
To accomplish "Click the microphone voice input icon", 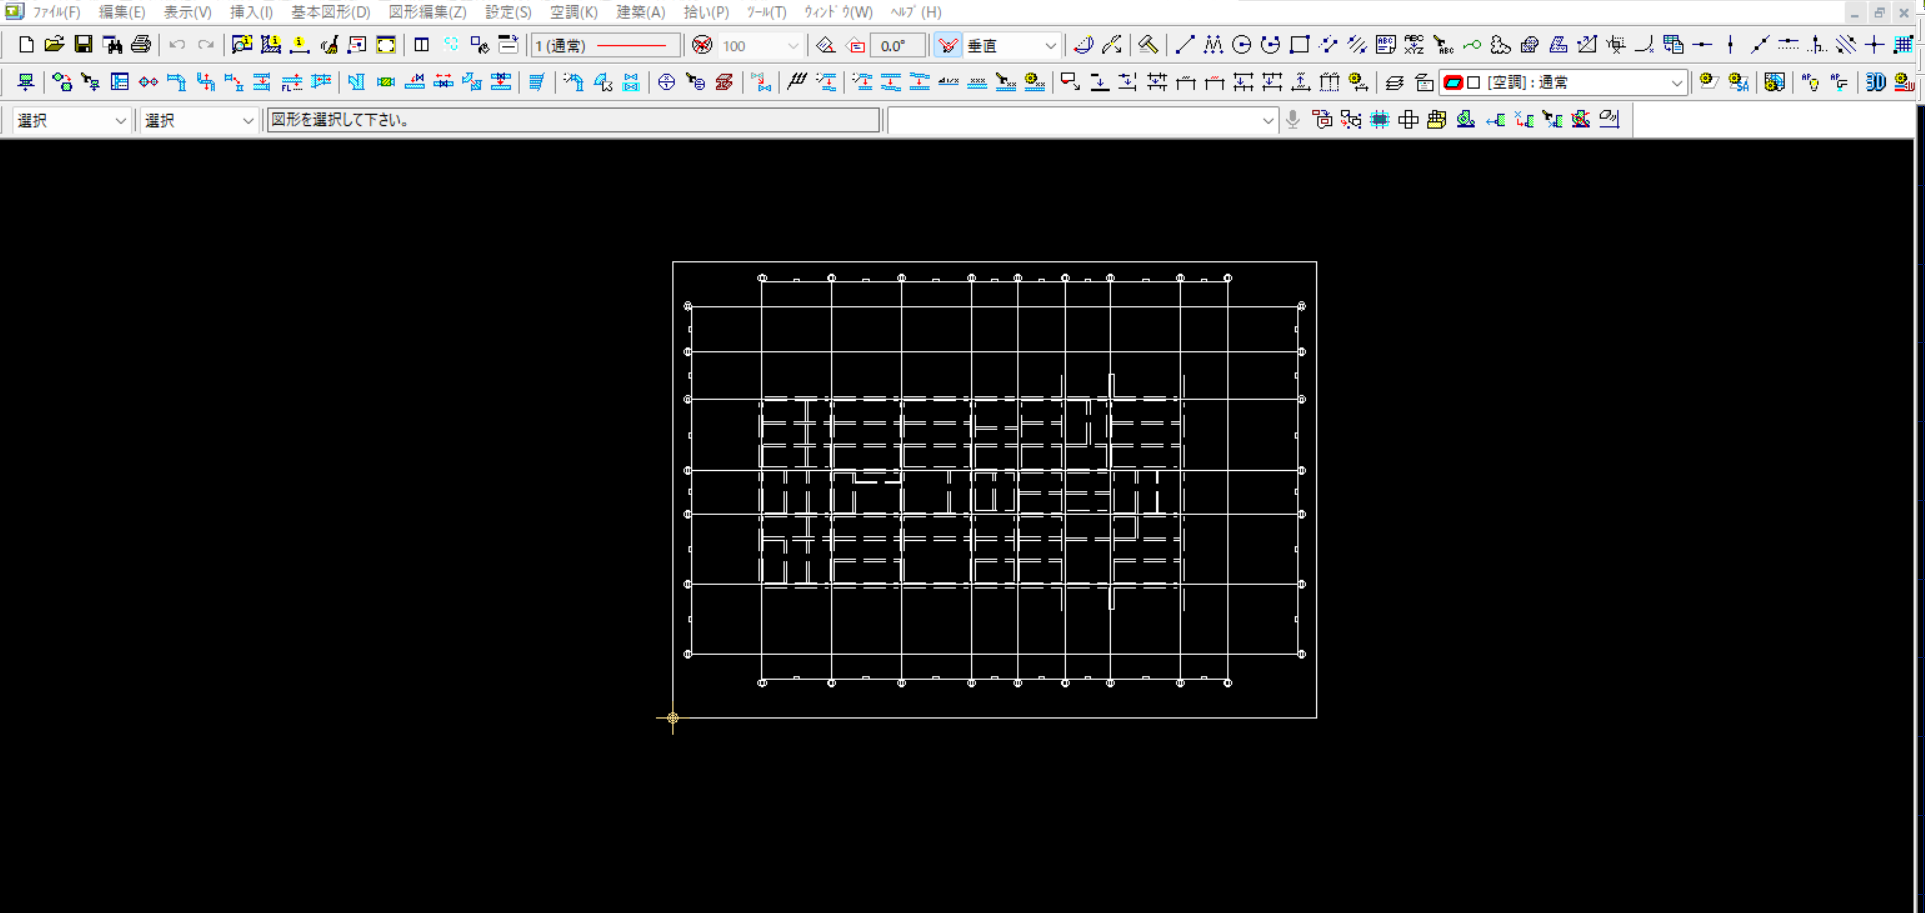I will [x=1293, y=120].
